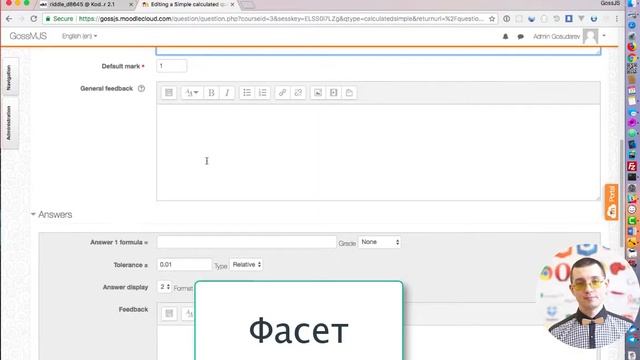Screen dimensions: 640x360
Task: Select the Editing a Simple calculated tab
Action: (x=185, y=4)
